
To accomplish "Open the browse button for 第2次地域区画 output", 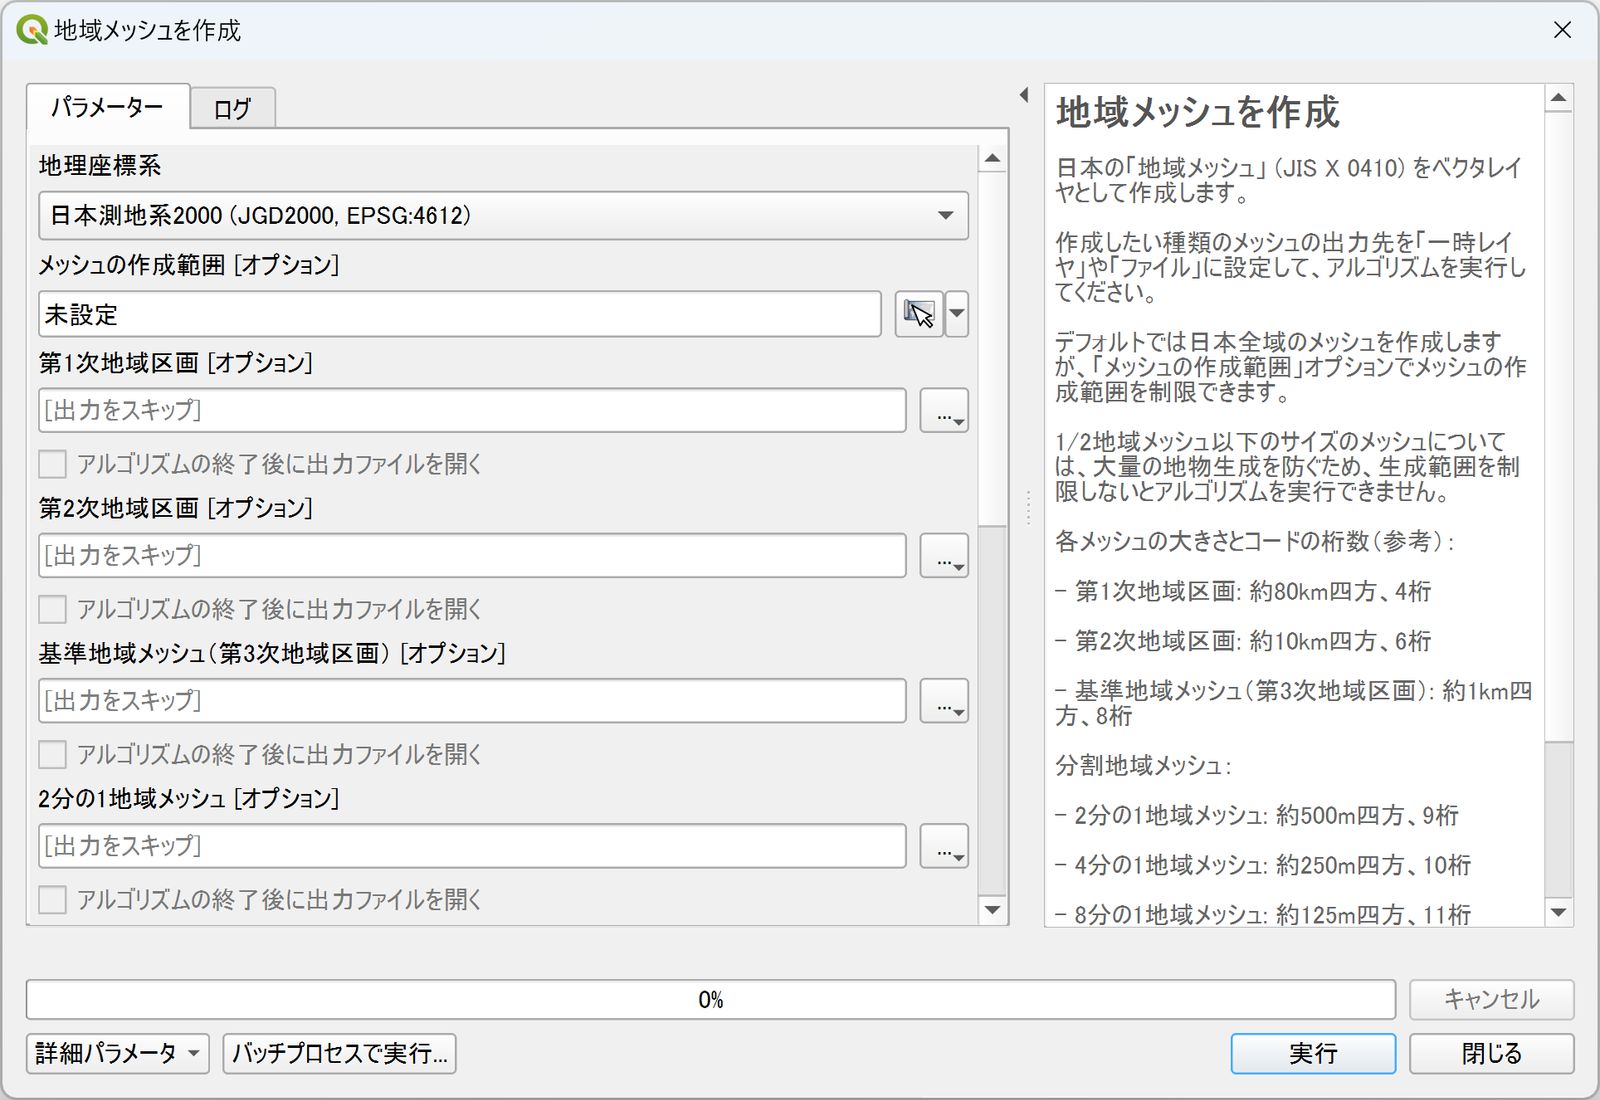I will (944, 555).
